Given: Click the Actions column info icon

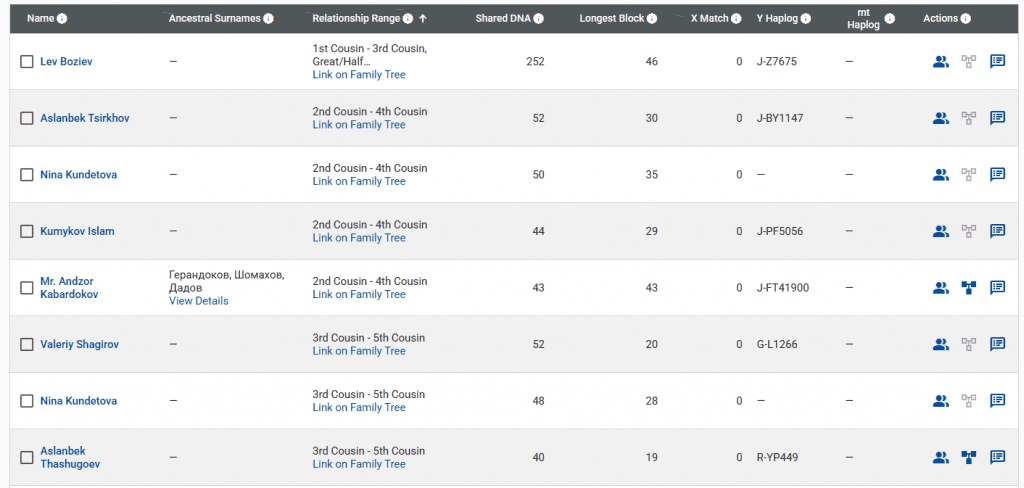Looking at the screenshot, I should point(965,19).
